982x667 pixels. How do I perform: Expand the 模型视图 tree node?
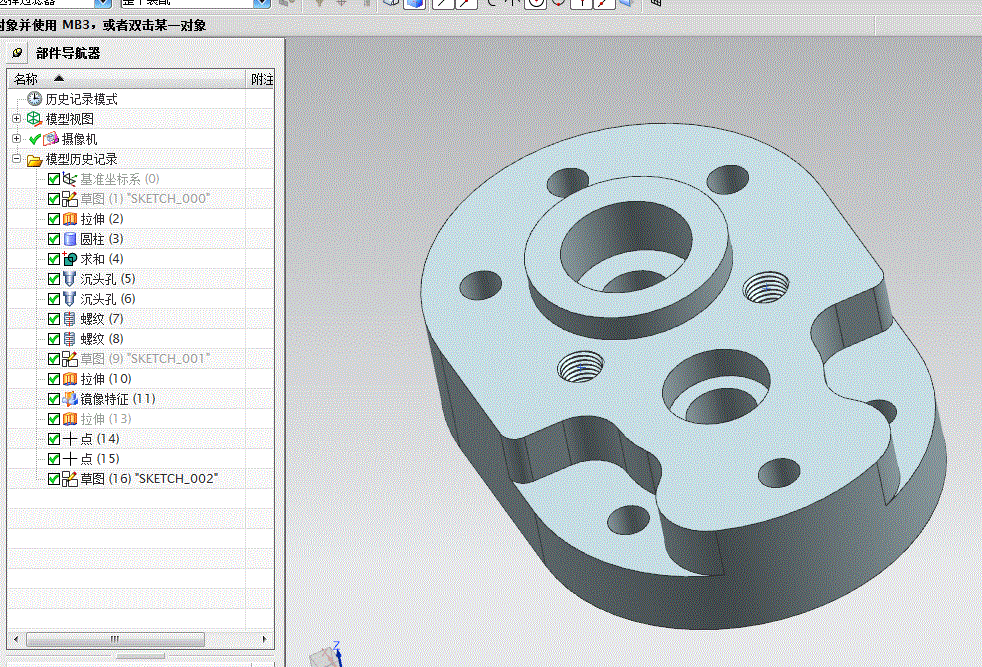(x=16, y=118)
